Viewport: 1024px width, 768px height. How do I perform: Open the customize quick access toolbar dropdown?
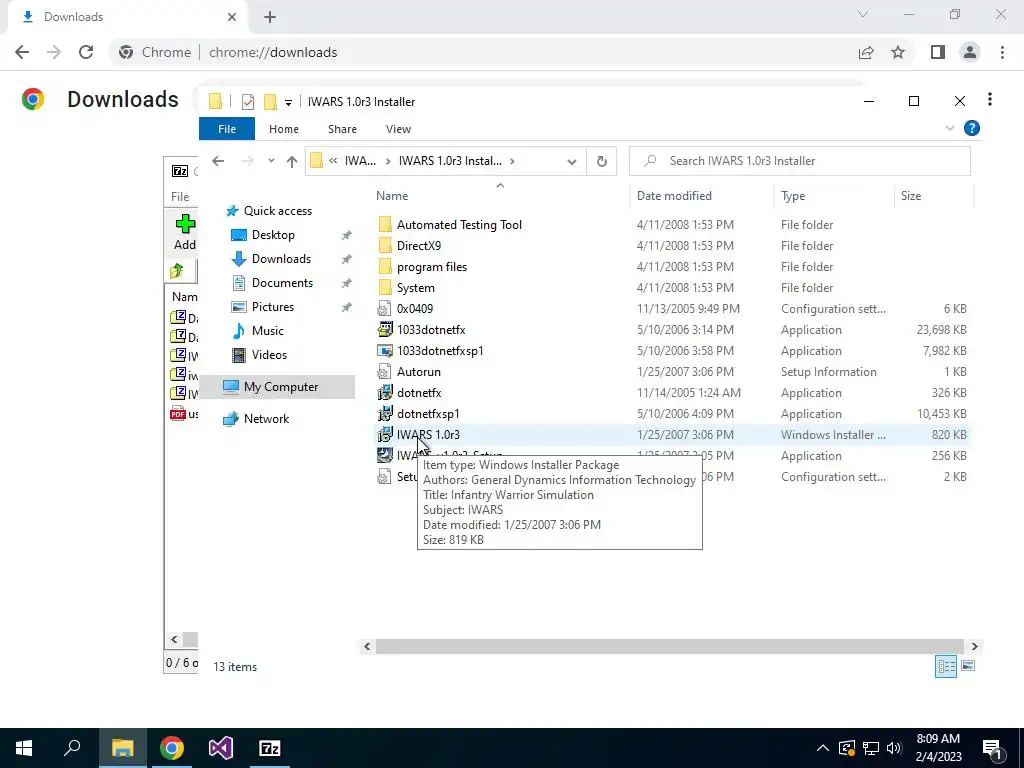[288, 103]
